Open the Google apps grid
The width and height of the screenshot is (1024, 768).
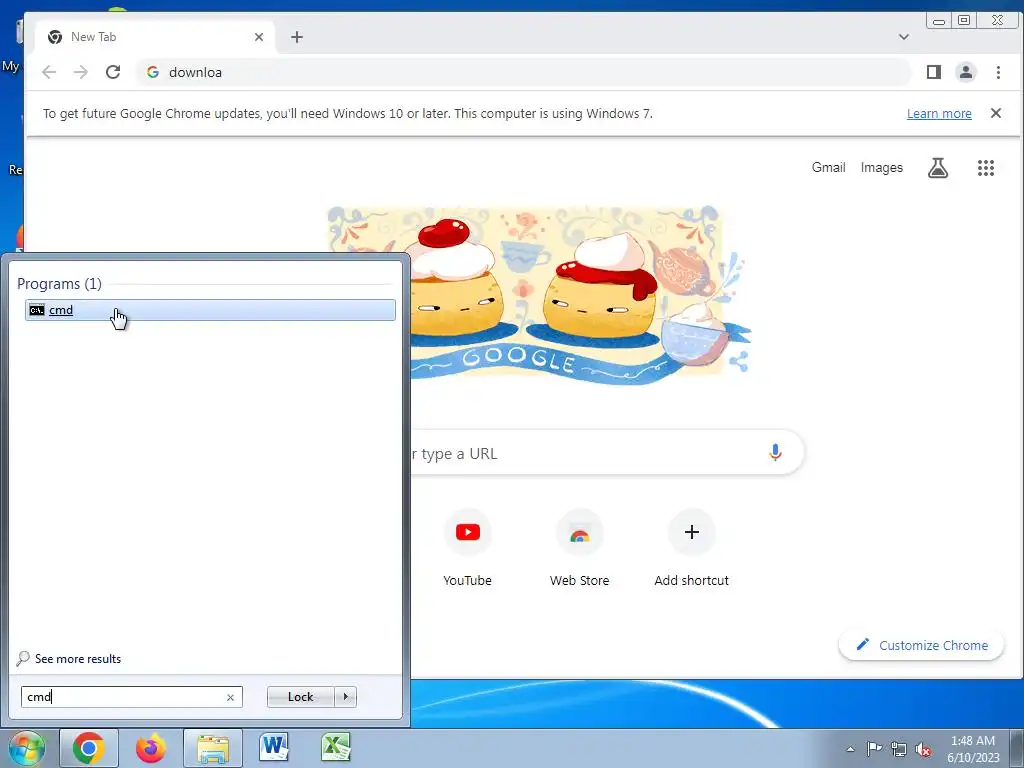(x=985, y=168)
